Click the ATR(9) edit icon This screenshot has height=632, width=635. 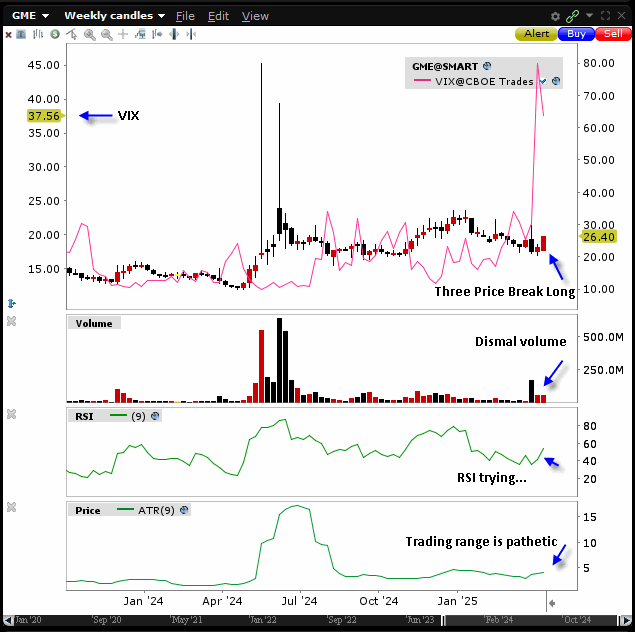pos(184,510)
